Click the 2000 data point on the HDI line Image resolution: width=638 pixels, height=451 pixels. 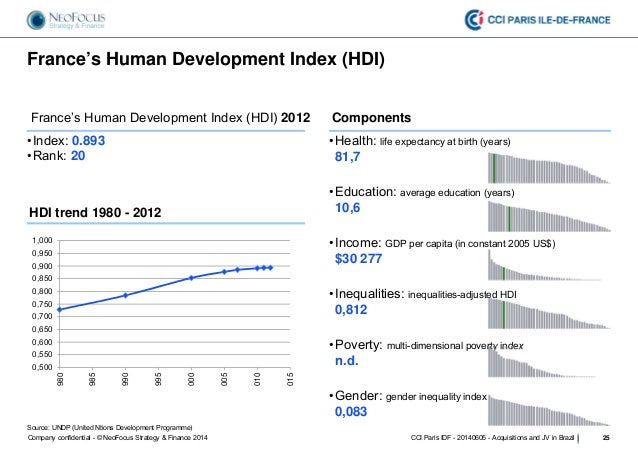[191, 278]
